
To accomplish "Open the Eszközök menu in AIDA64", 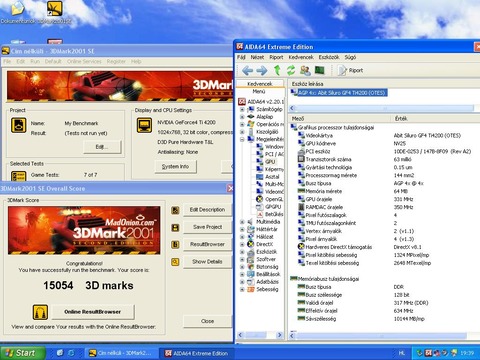I will tap(329, 57).
